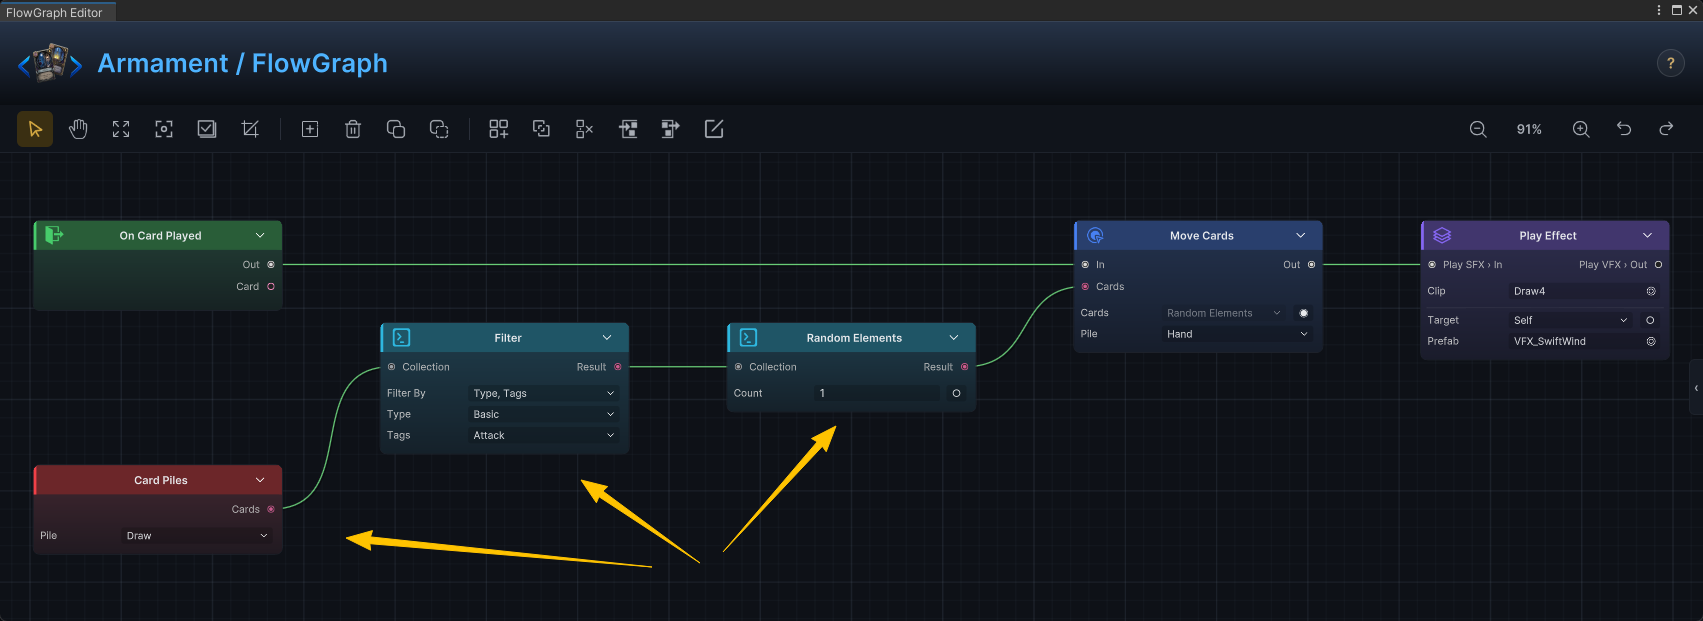Toggle the Play Effect Target port circle
The width and height of the screenshot is (1703, 621).
[1650, 320]
